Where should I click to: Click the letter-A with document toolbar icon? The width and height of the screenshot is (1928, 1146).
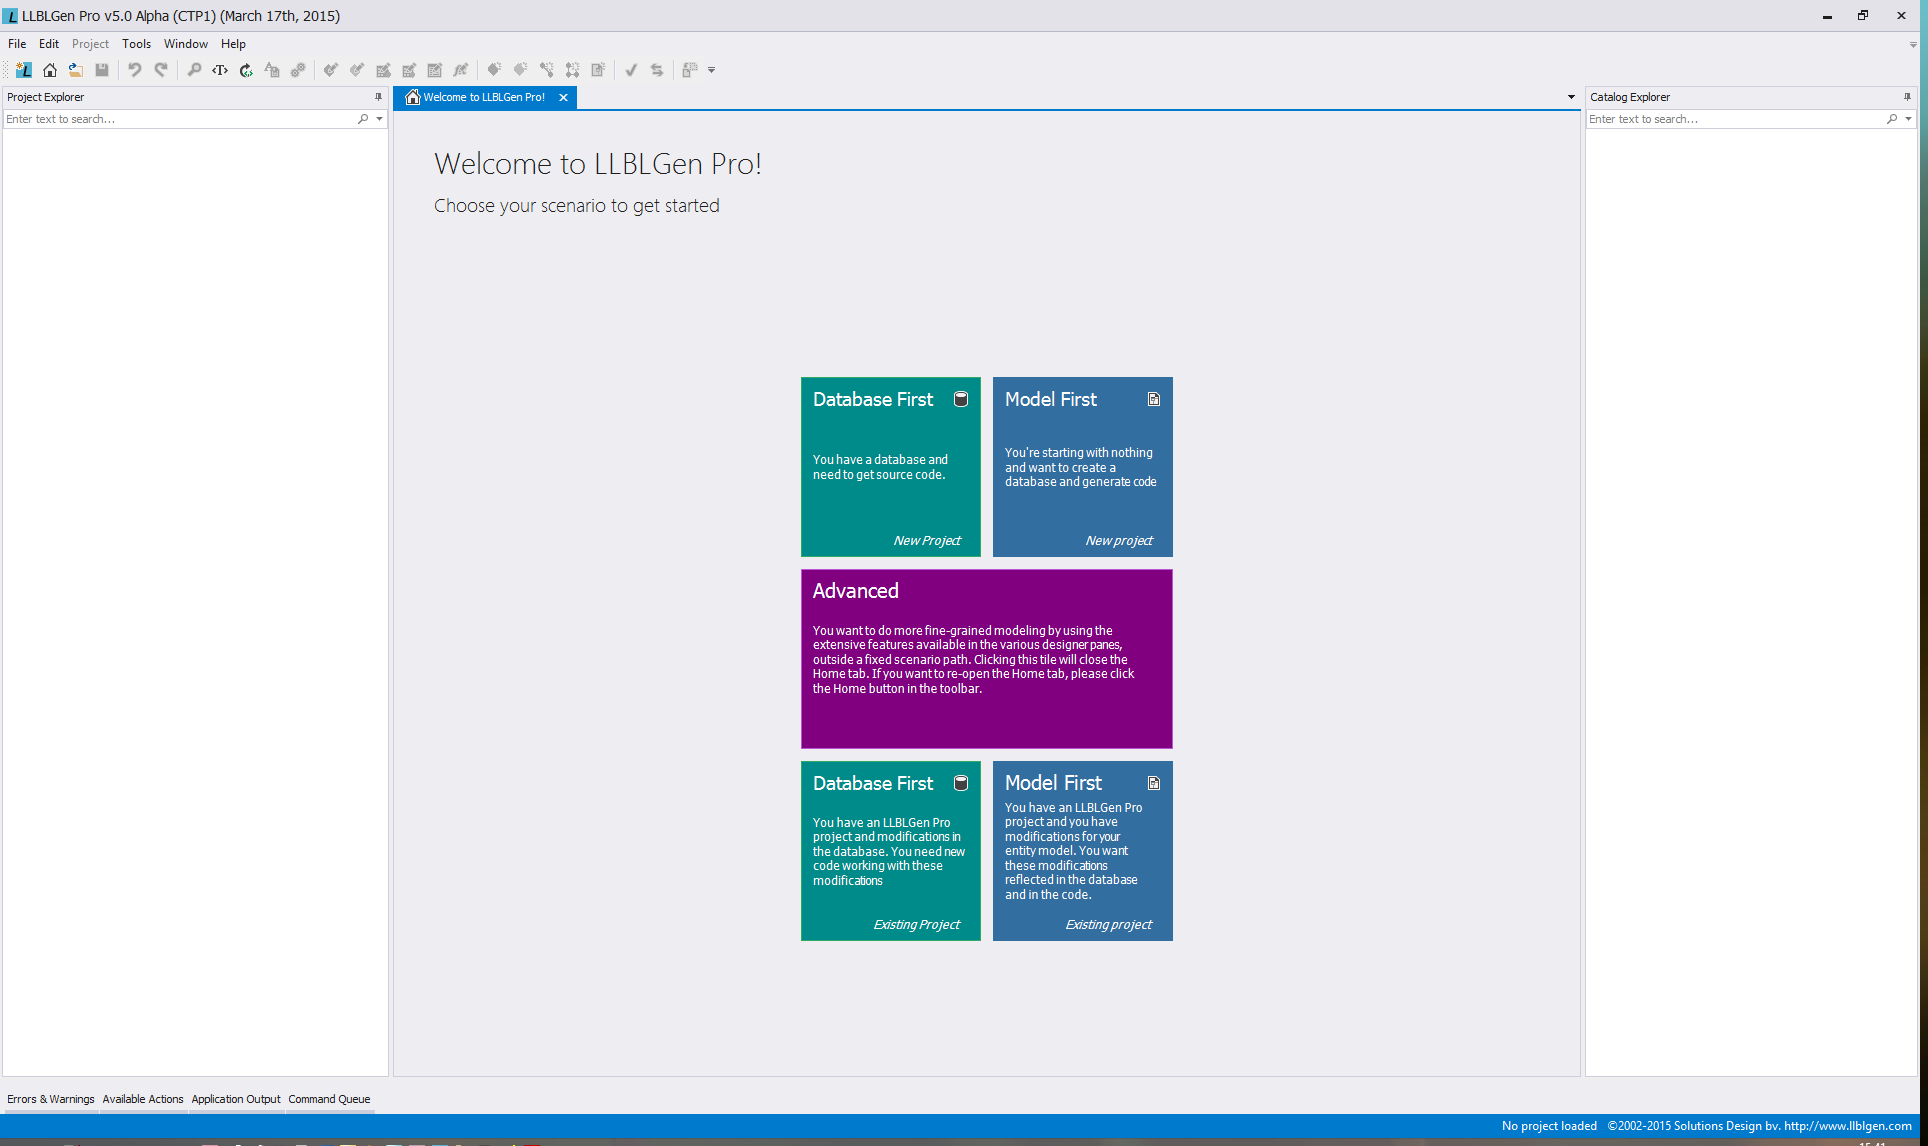[272, 70]
